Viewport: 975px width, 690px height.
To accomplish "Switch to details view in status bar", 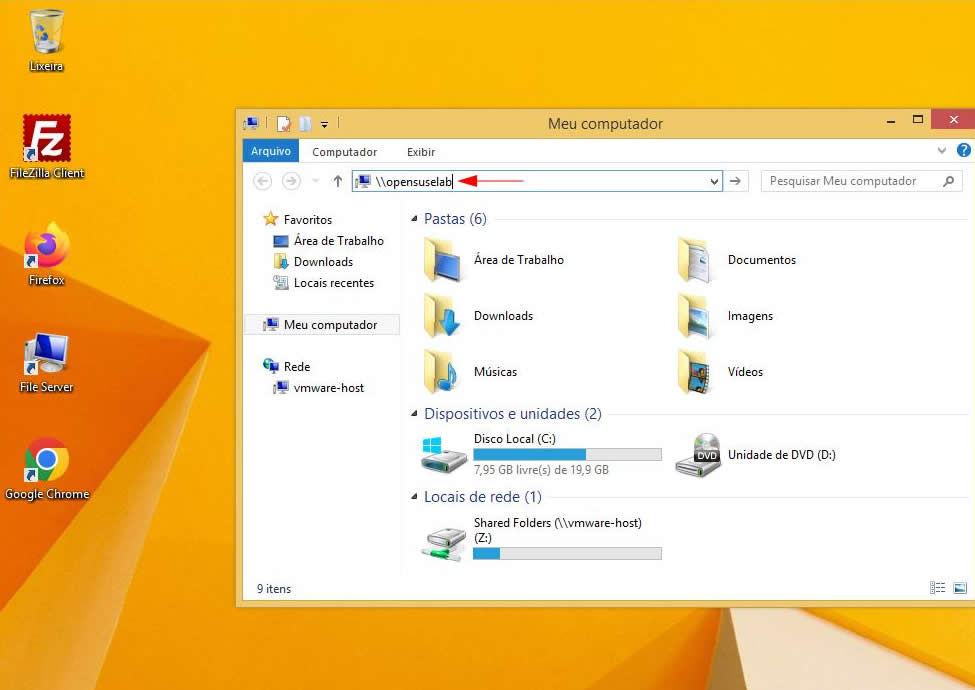I will click(x=937, y=588).
